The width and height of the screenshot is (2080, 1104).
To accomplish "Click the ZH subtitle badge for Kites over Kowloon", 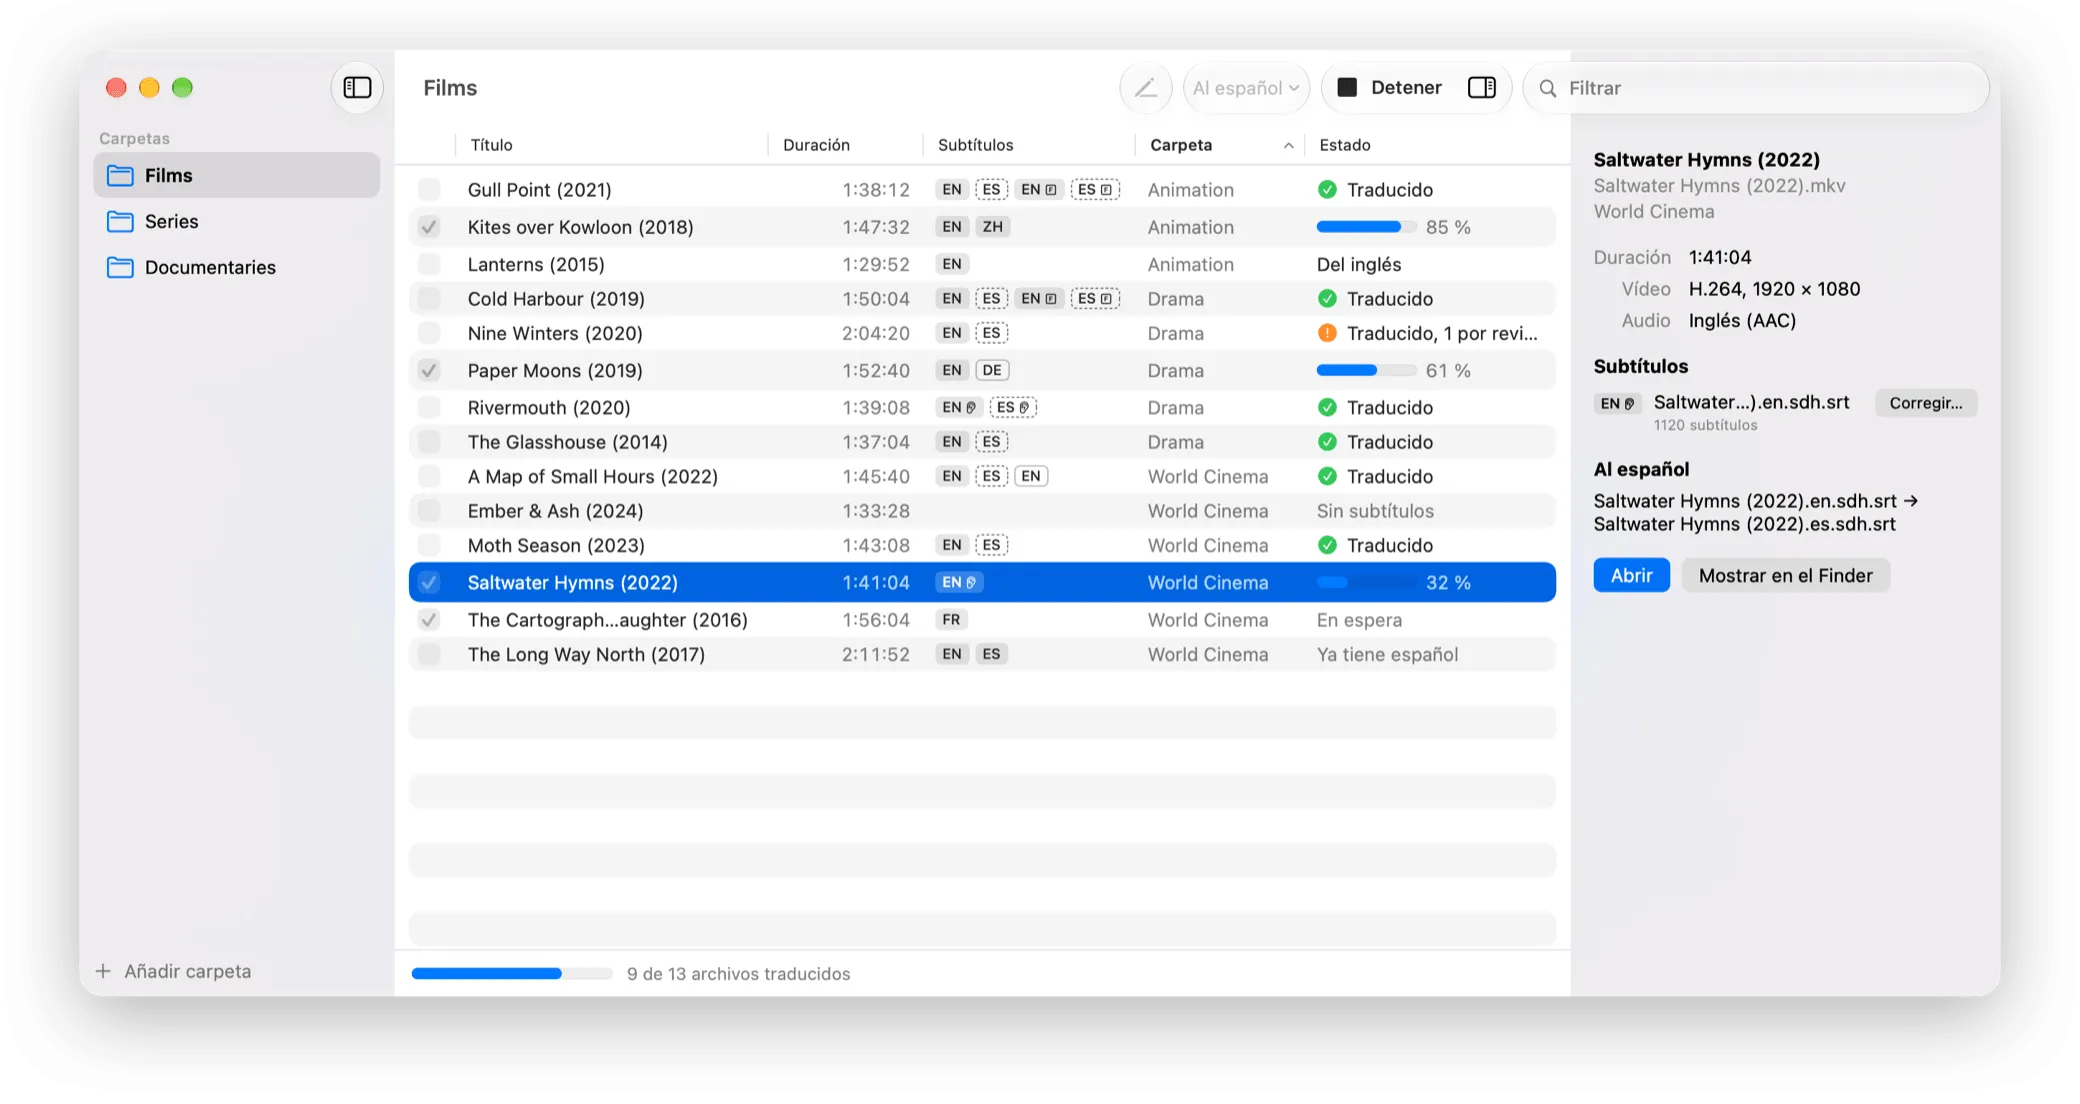I will (992, 227).
